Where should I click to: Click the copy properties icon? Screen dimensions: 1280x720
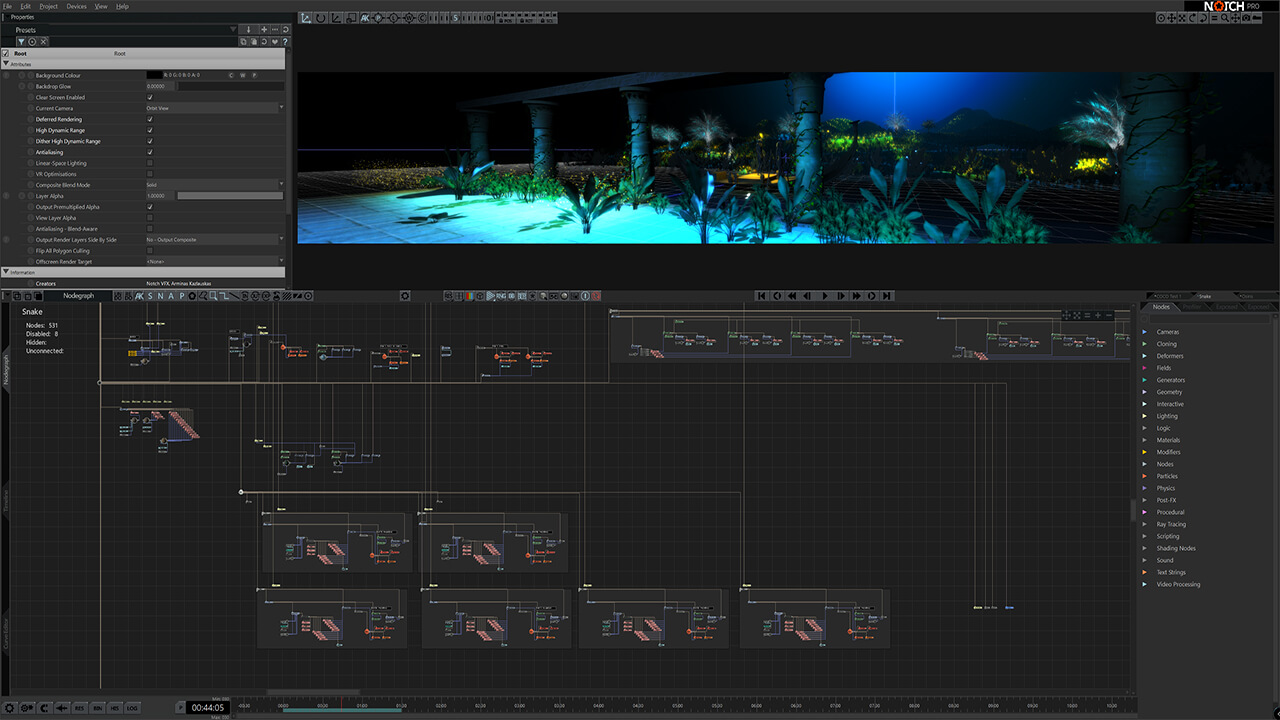(x=244, y=41)
